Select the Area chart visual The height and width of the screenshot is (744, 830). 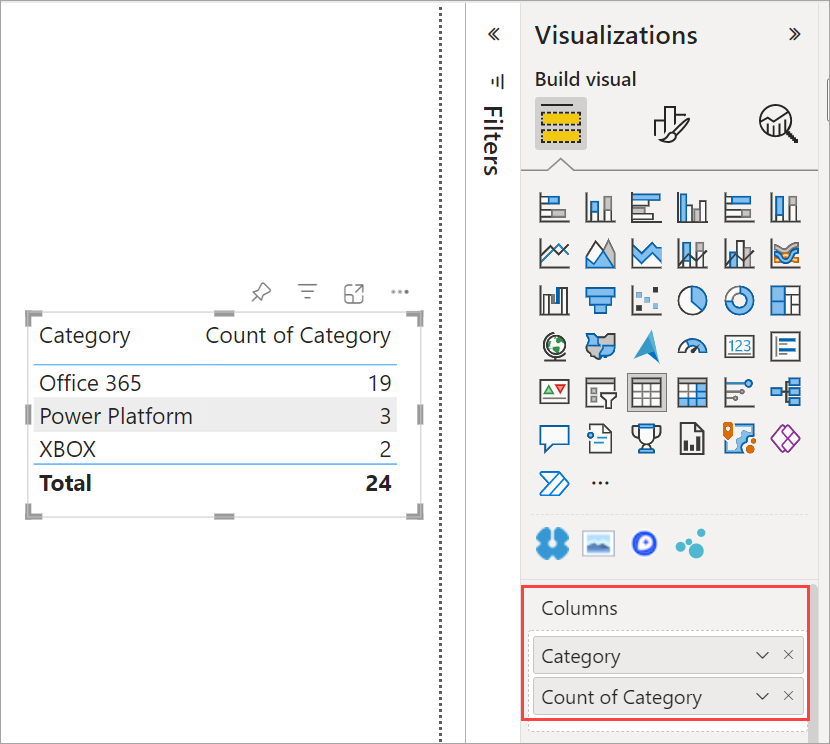click(x=600, y=253)
